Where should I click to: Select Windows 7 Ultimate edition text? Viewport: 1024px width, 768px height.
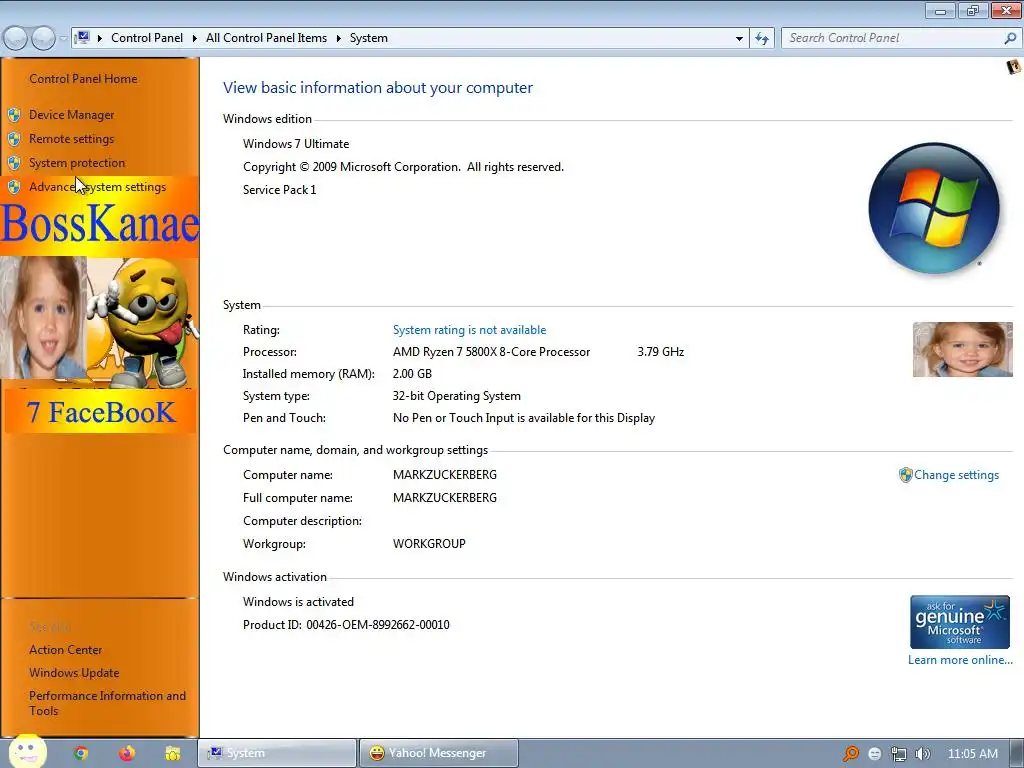click(296, 144)
